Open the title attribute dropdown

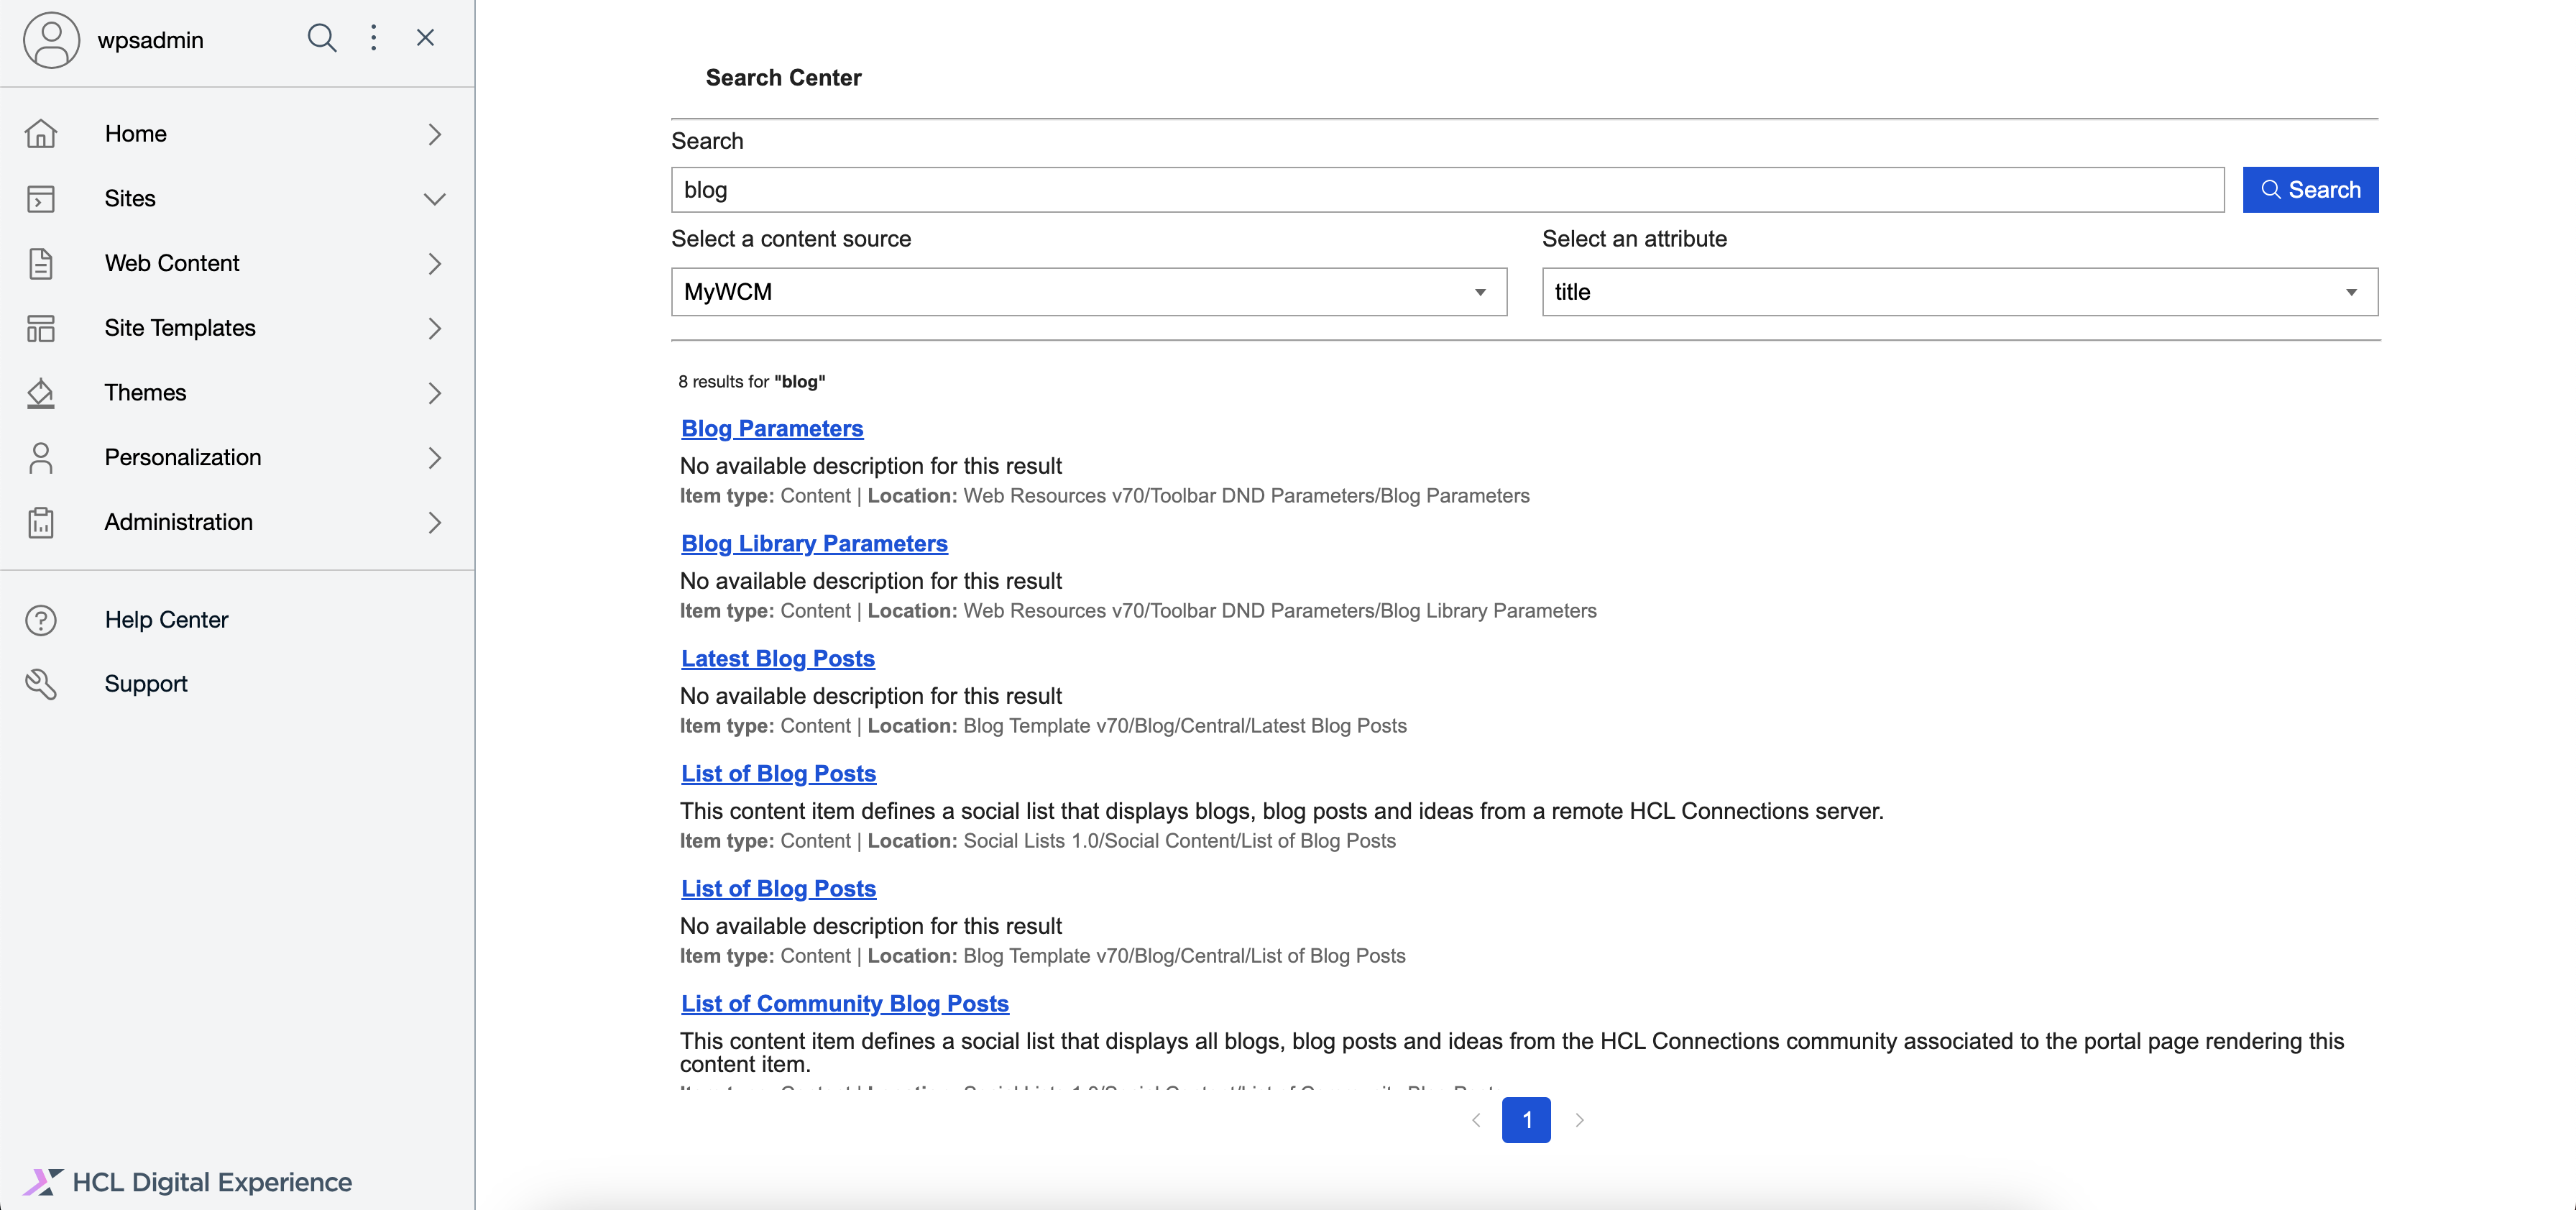point(1958,292)
